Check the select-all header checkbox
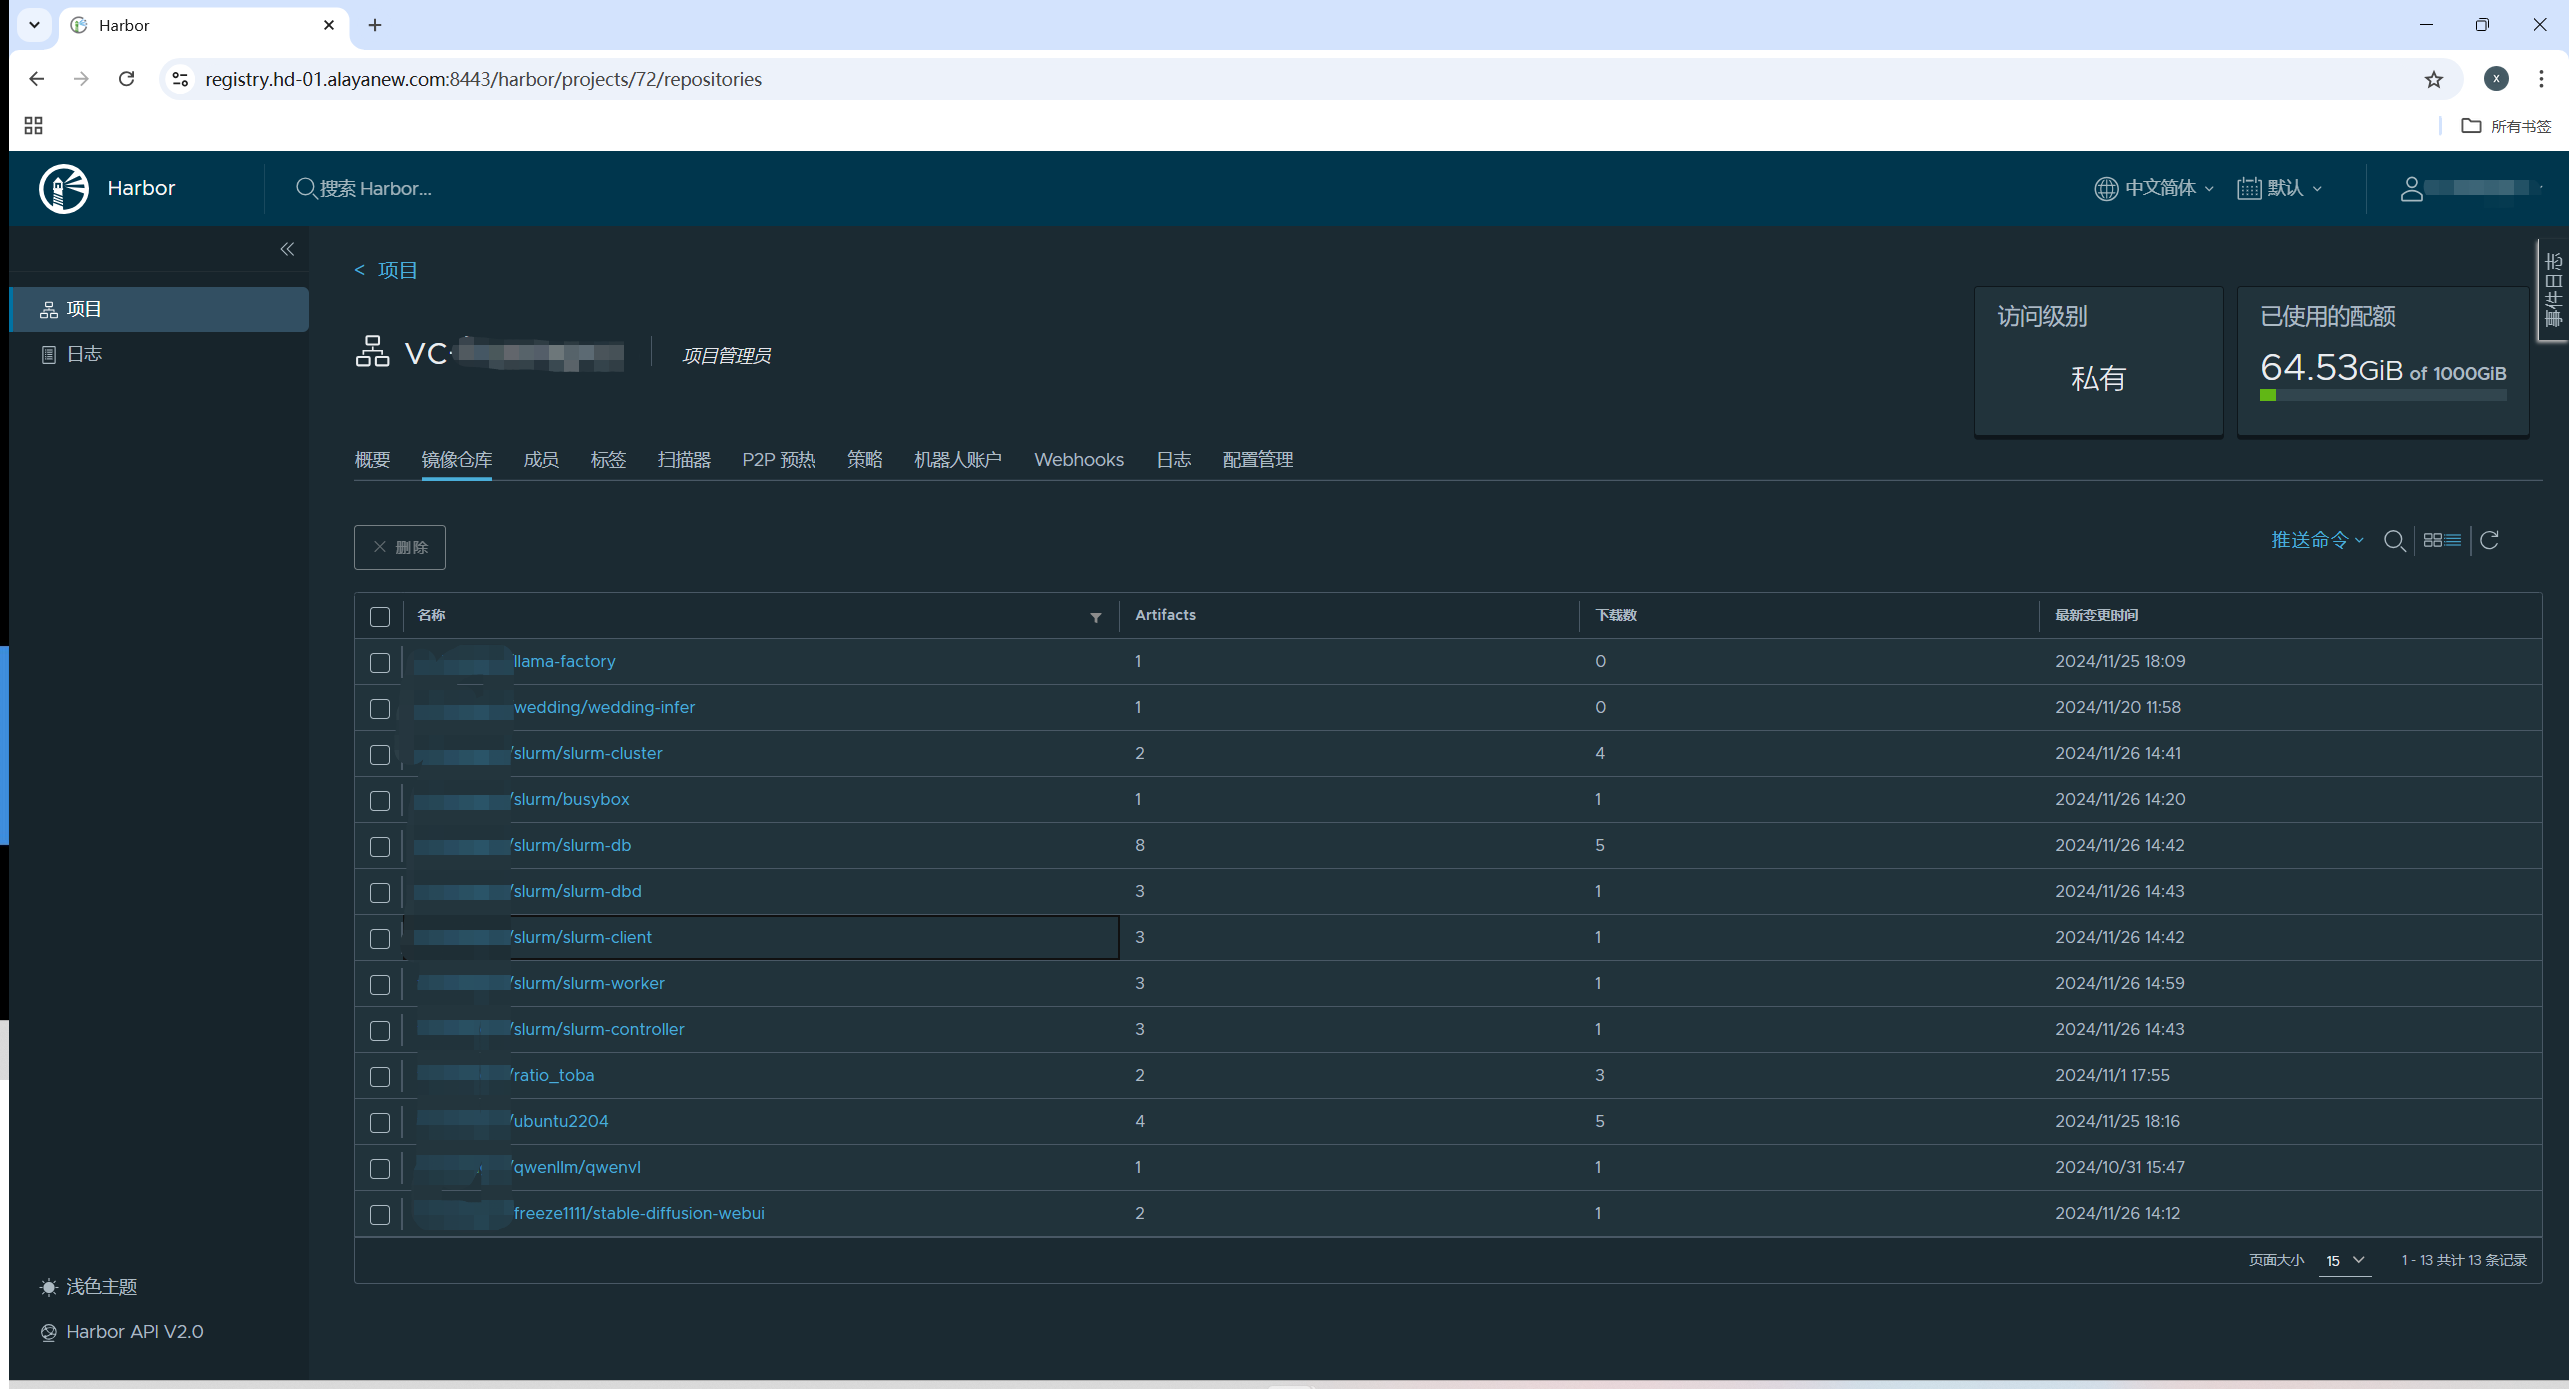Viewport: 2569px width, 1389px height. point(380,617)
